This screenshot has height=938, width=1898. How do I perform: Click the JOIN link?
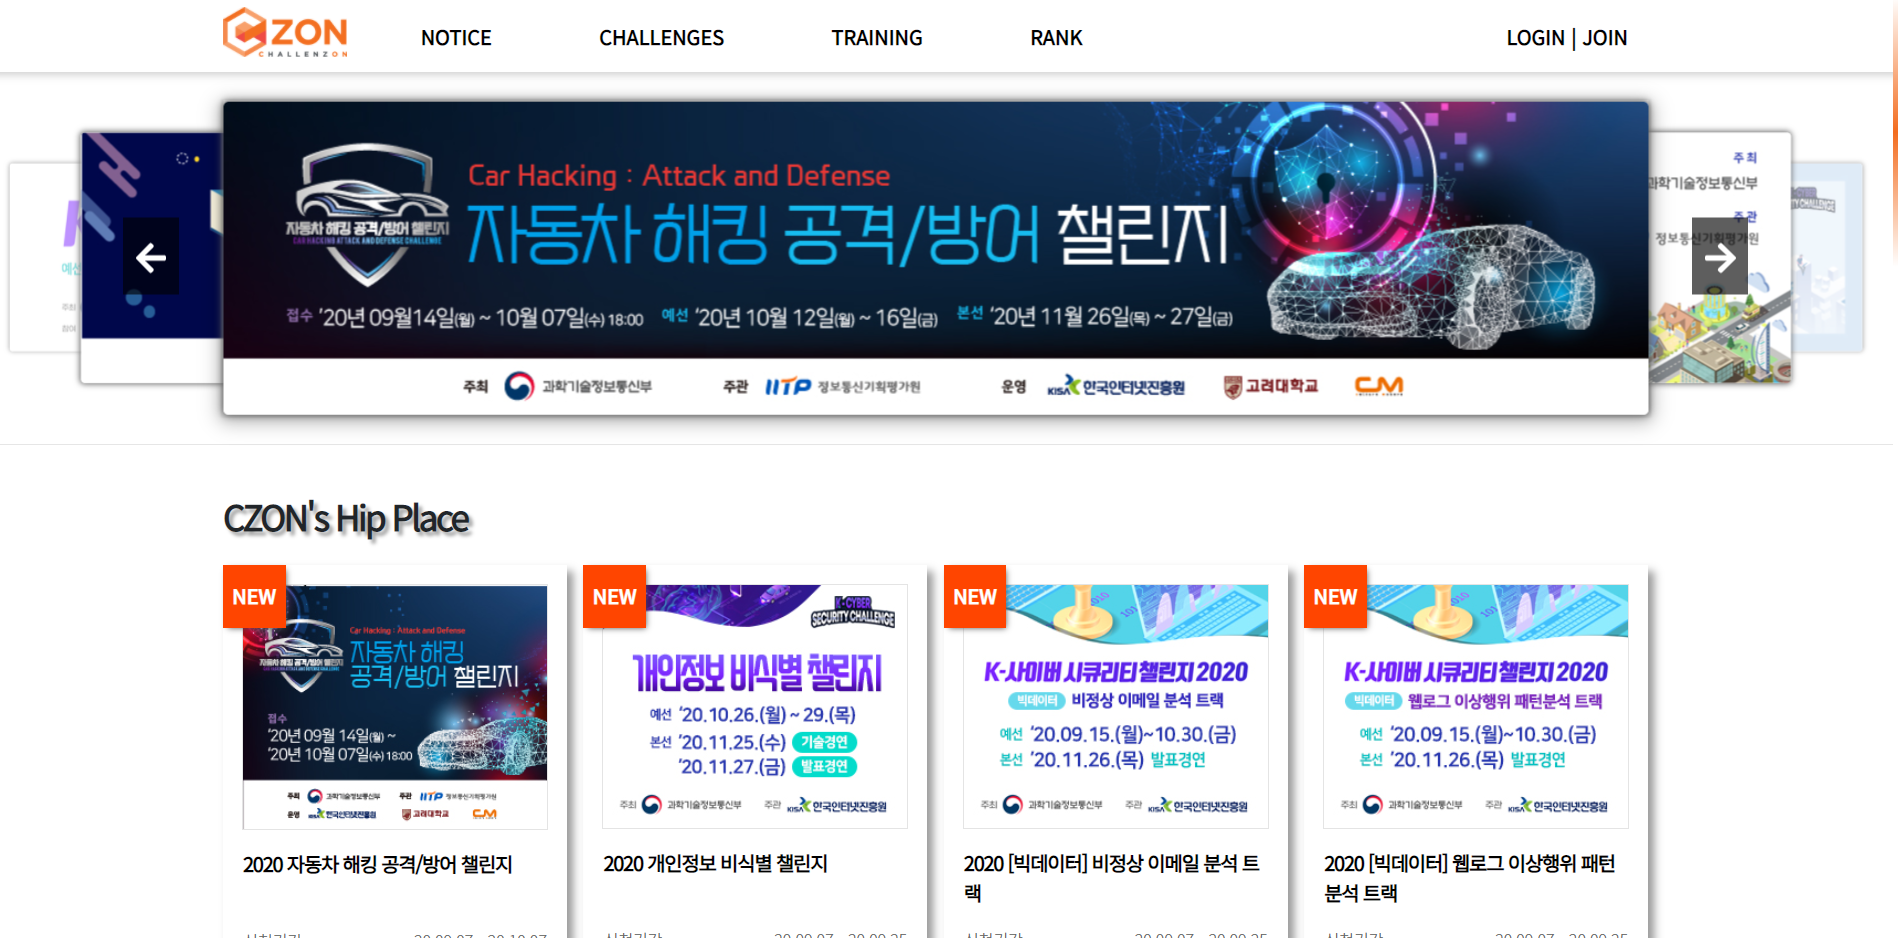(x=1605, y=38)
